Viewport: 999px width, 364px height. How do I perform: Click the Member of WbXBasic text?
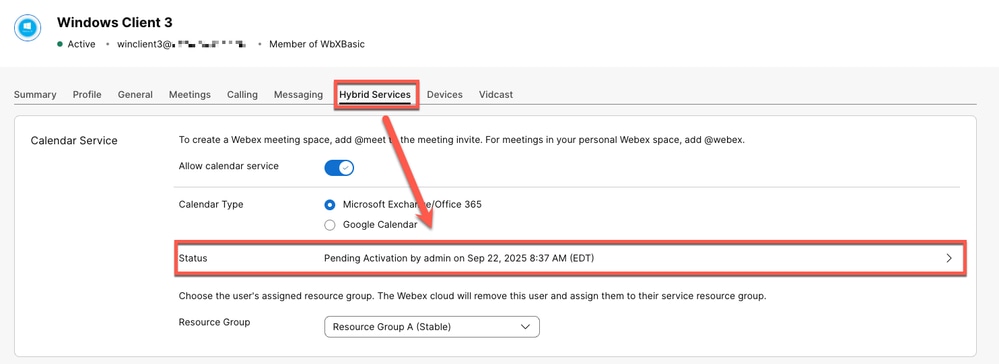(x=317, y=44)
